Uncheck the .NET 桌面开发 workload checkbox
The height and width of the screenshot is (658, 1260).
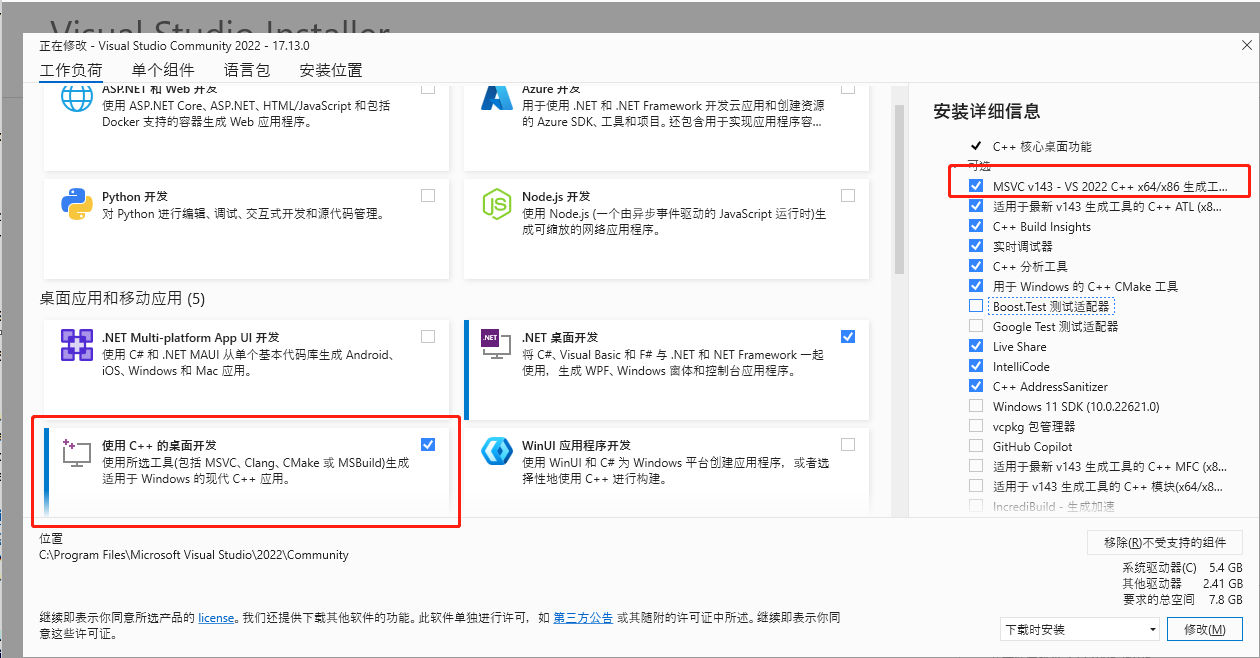coord(848,337)
